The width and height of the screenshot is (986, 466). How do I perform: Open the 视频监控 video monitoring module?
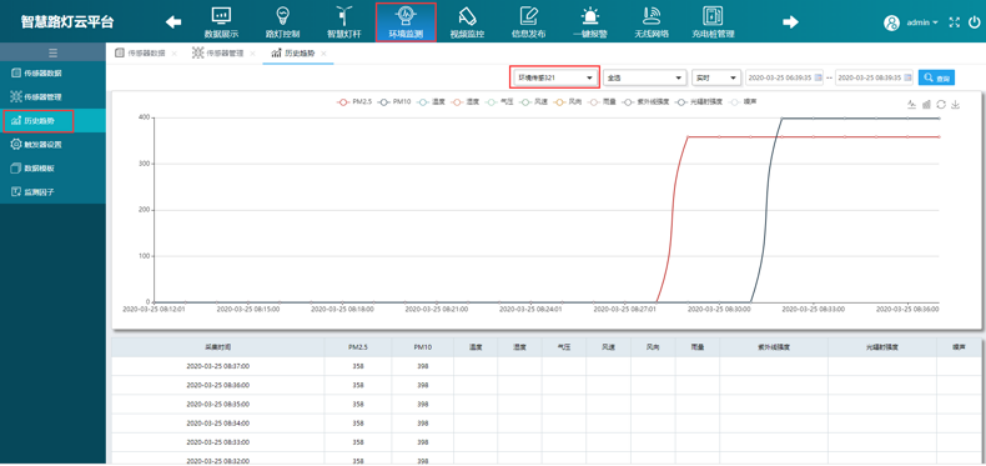click(x=466, y=21)
